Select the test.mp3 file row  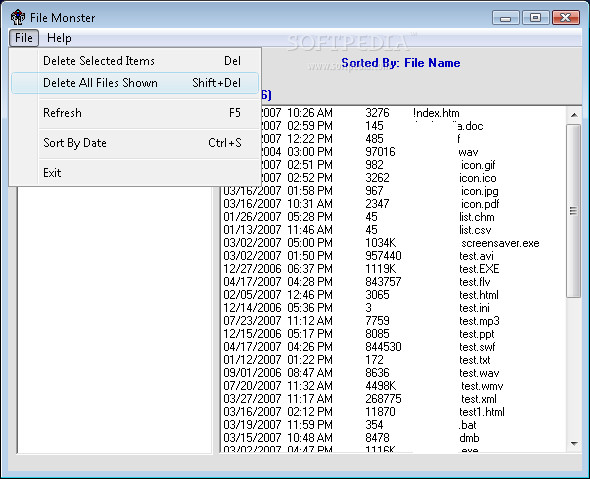[x=393, y=321]
